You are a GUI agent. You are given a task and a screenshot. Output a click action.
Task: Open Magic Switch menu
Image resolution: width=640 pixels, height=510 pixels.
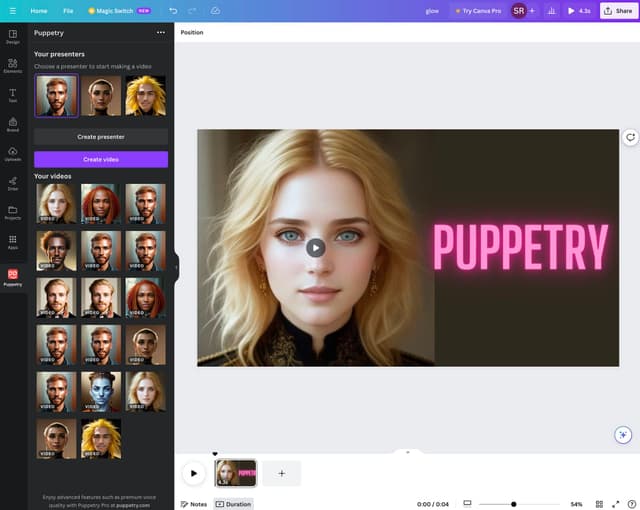point(119,11)
